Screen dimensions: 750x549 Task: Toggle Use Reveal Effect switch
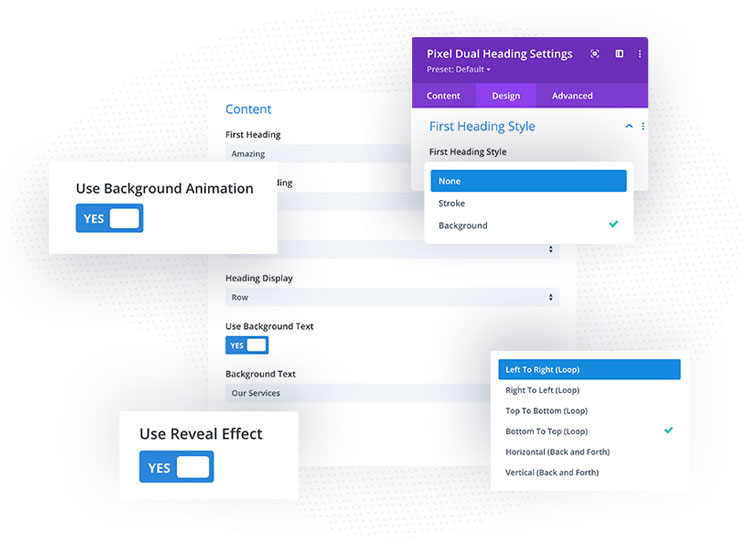pyautogui.click(x=176, y=467)
